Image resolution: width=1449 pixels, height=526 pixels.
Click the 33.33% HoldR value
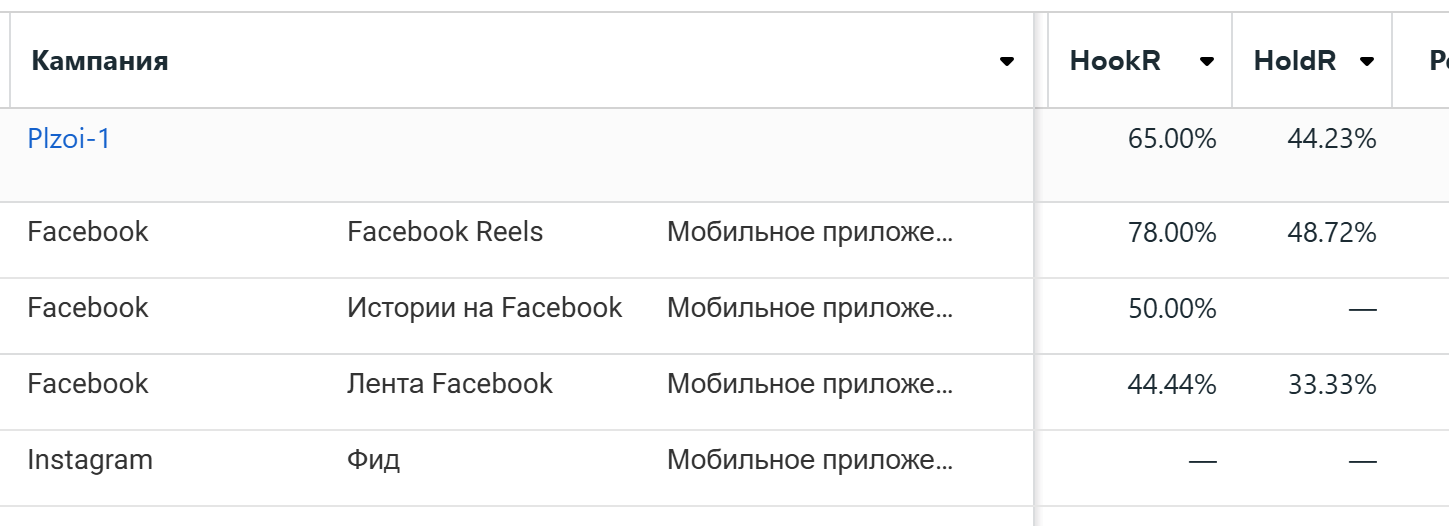tap(1332, 385)
